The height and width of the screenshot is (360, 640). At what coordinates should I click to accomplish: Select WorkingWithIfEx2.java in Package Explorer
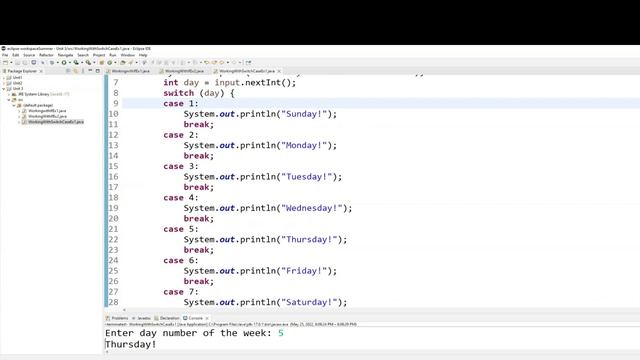pos(47,116)
